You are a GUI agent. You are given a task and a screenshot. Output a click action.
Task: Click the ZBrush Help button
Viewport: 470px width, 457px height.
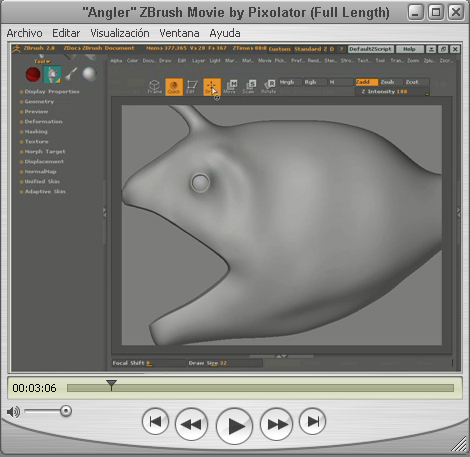(409, 49)
